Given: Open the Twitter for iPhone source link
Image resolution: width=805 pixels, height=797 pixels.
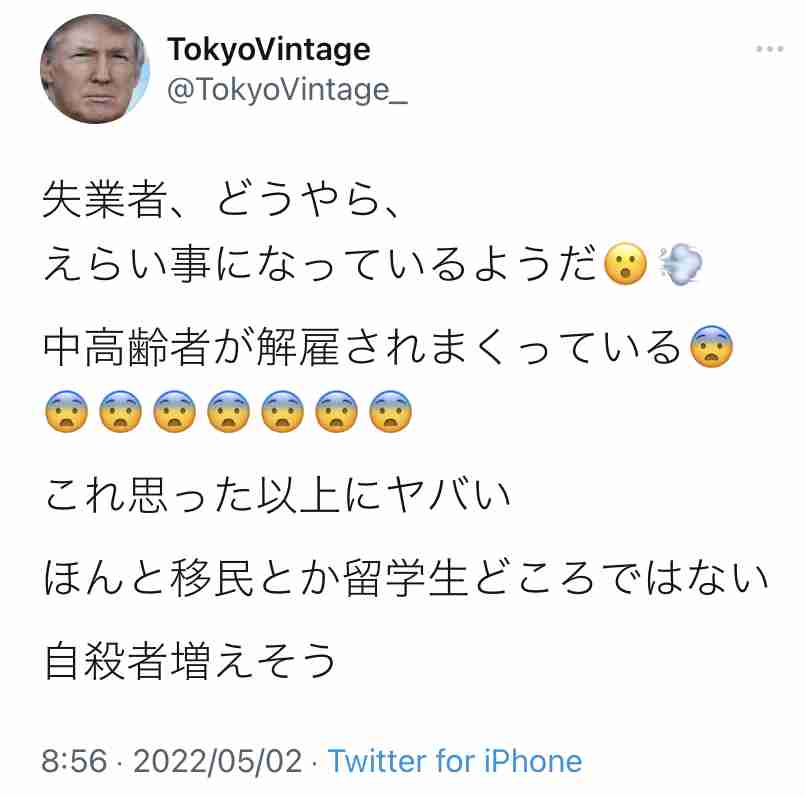Looking at the screenshot, I should (455, 761).
